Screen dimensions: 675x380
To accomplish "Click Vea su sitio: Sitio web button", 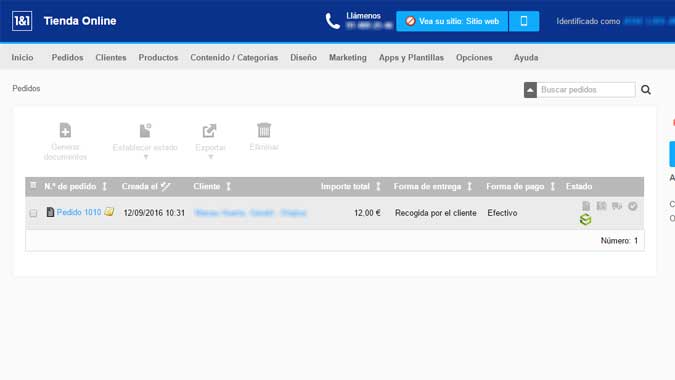I will [x=452, y=21].
